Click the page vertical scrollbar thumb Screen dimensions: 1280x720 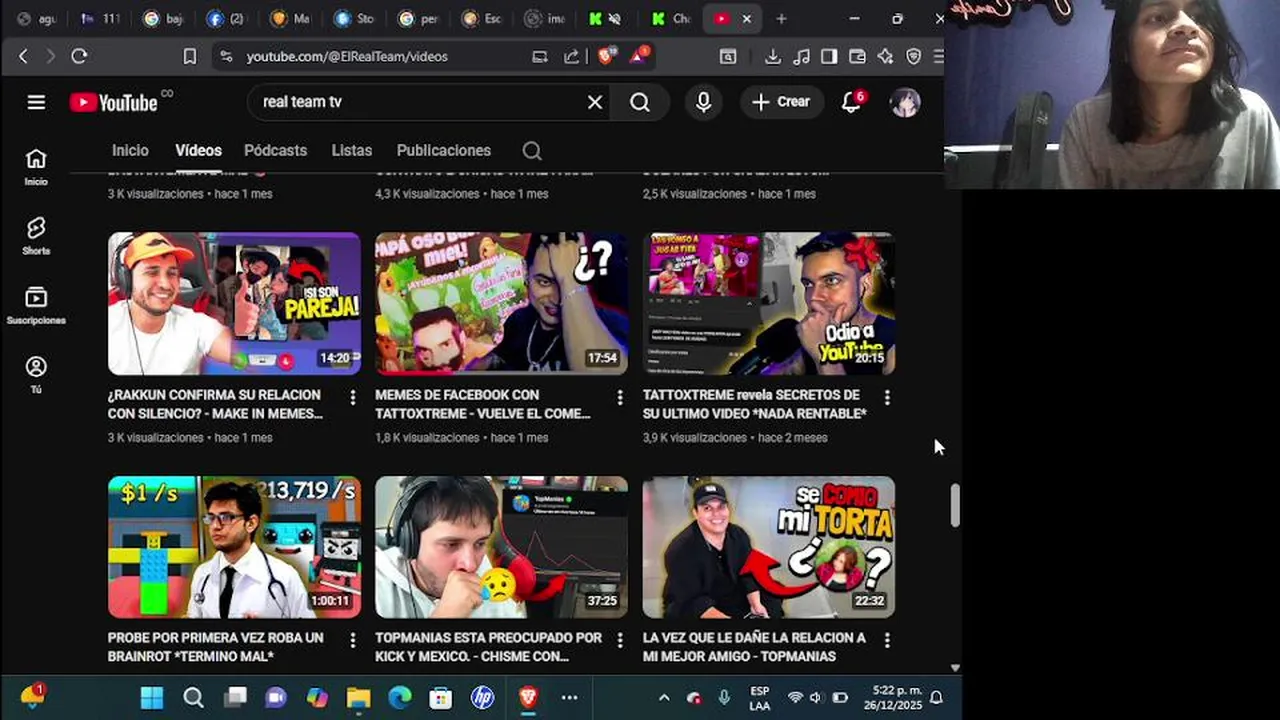pyautogui.click(x=955, y=505)
